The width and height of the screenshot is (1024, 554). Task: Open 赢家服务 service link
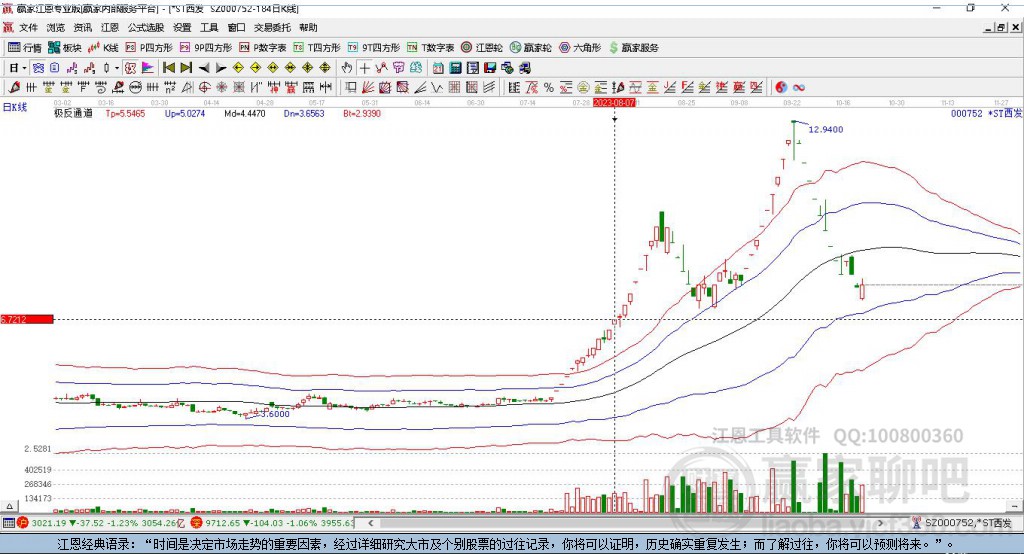tap(633, 48)
